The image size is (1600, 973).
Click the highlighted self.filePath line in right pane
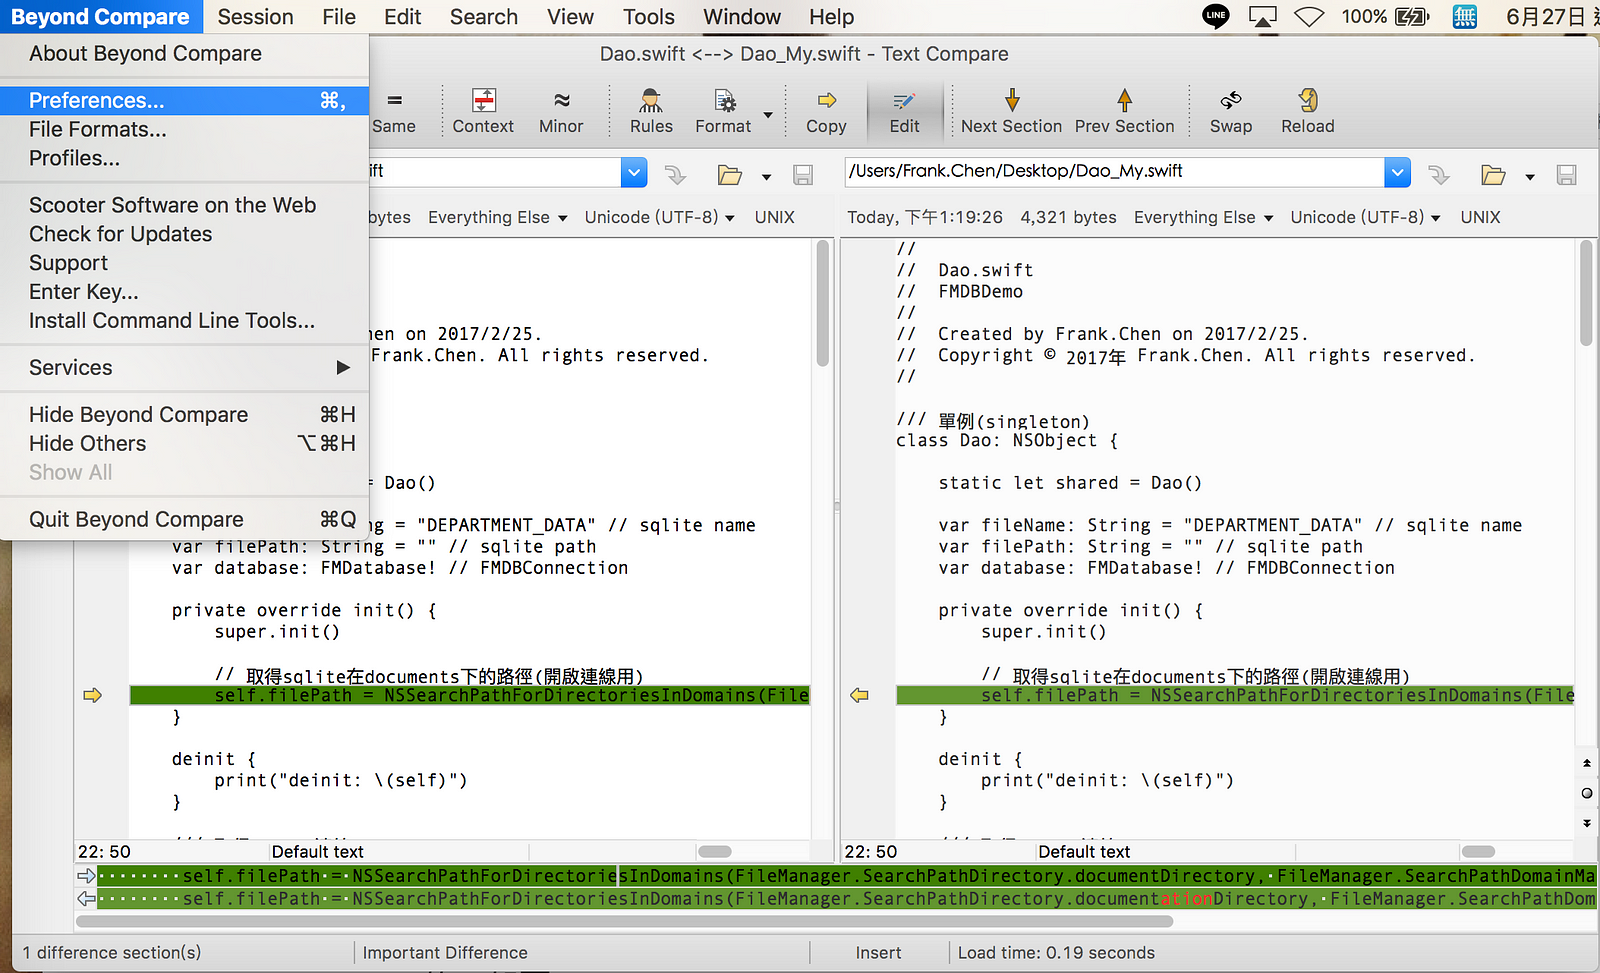(x=1236, y=695)
